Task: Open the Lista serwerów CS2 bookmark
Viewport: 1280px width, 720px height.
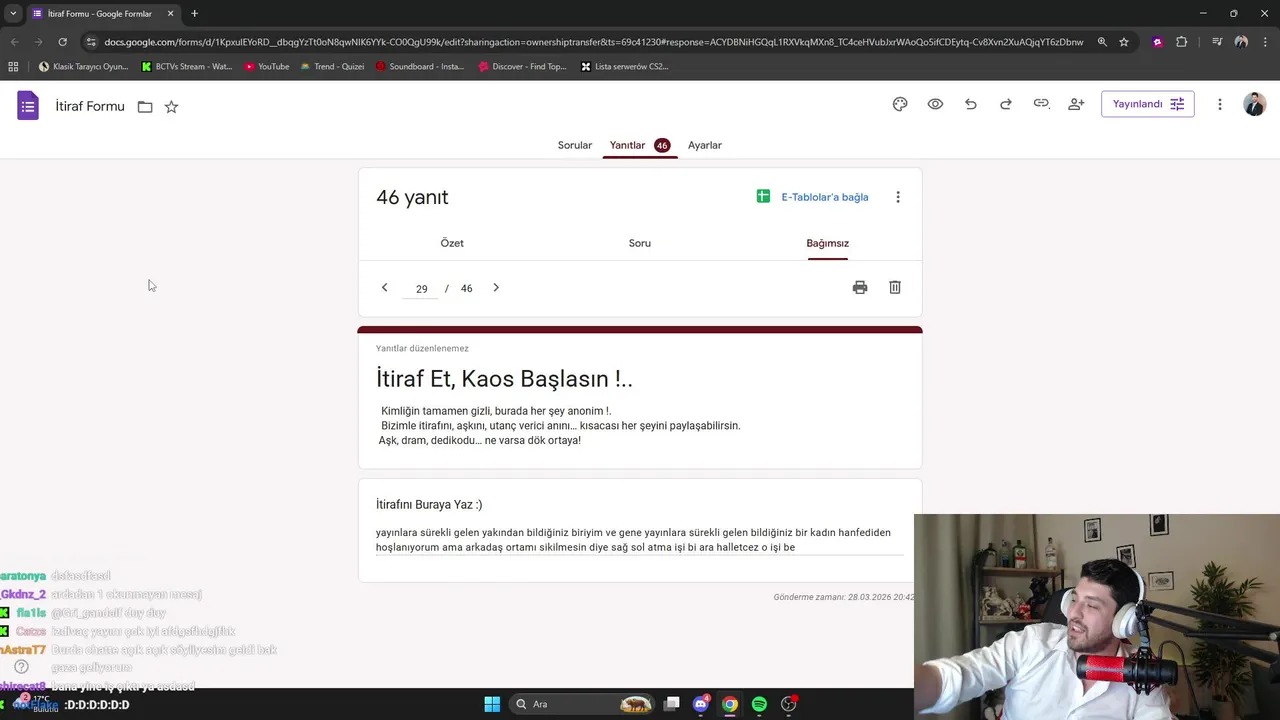Action: pyautogui.click(x=625, y=66)
